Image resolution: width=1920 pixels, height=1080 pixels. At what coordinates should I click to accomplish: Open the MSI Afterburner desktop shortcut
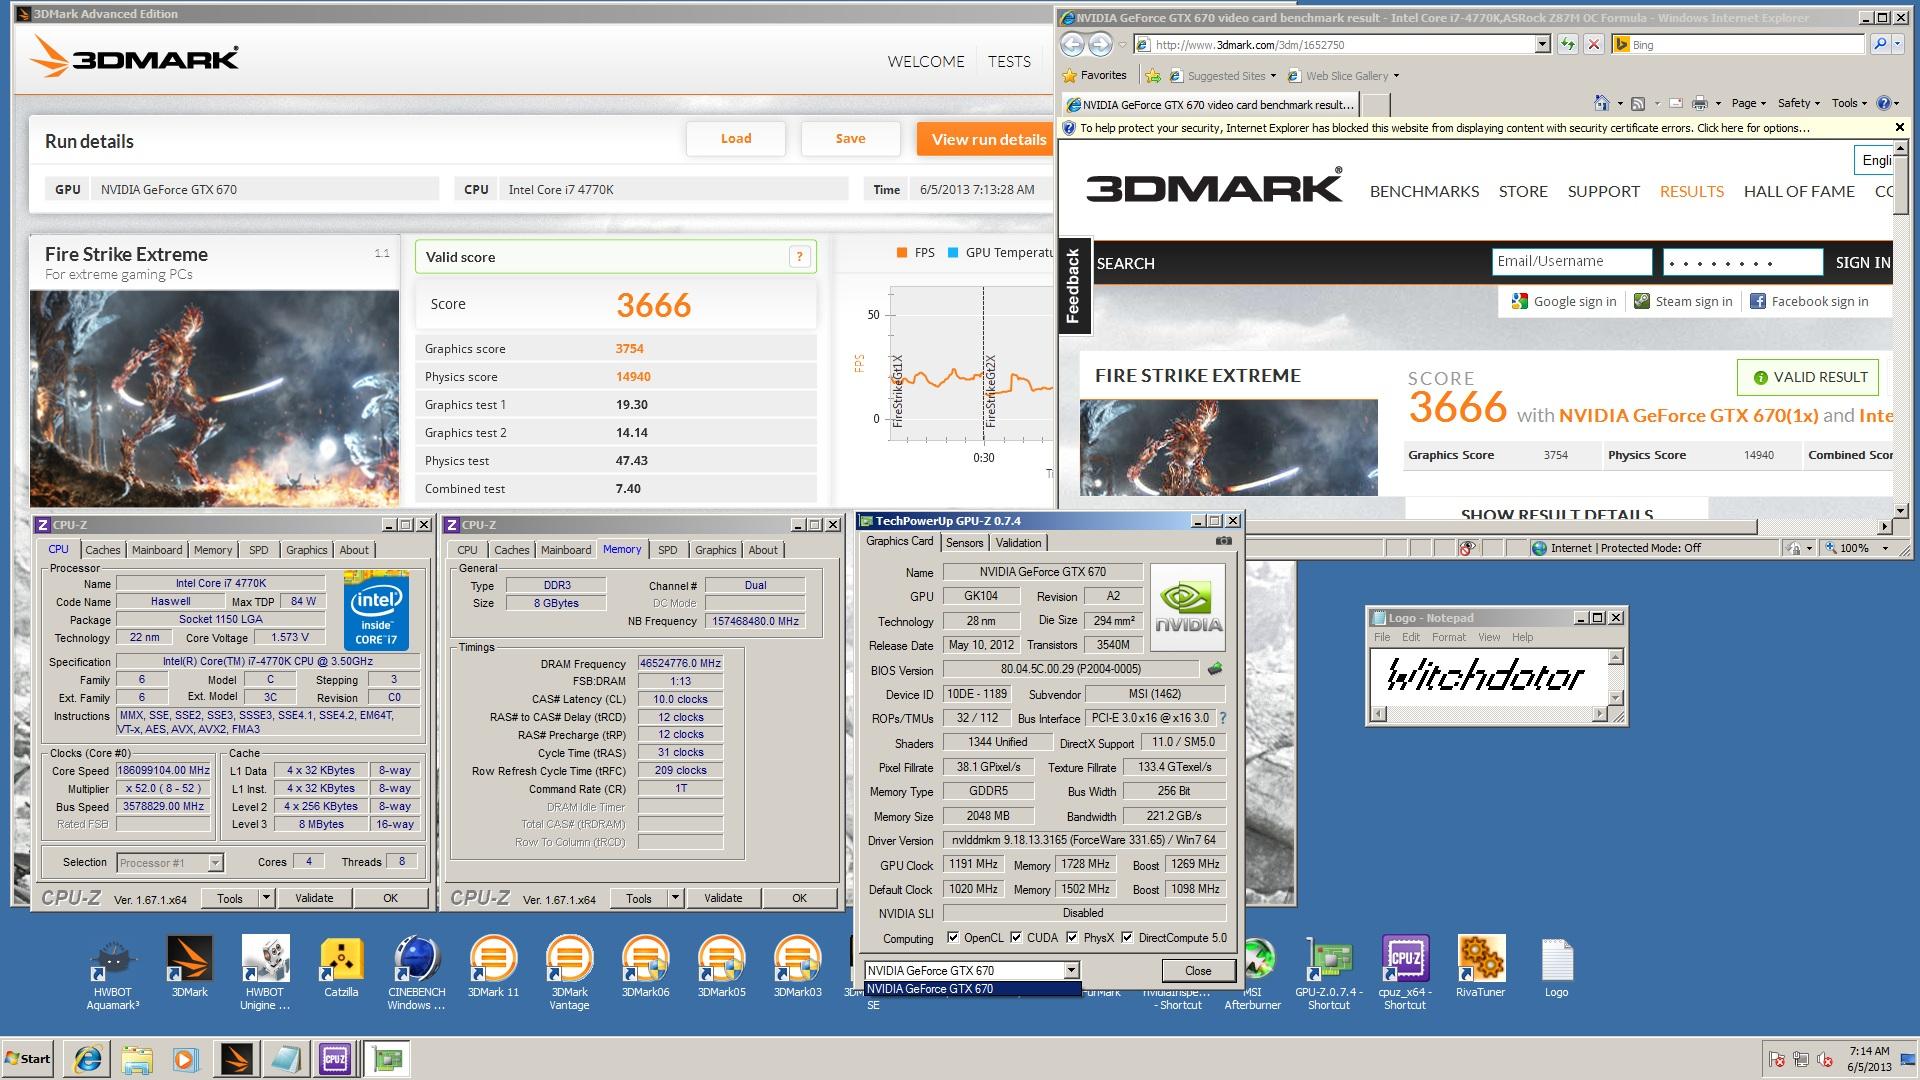coord(1253,972)
